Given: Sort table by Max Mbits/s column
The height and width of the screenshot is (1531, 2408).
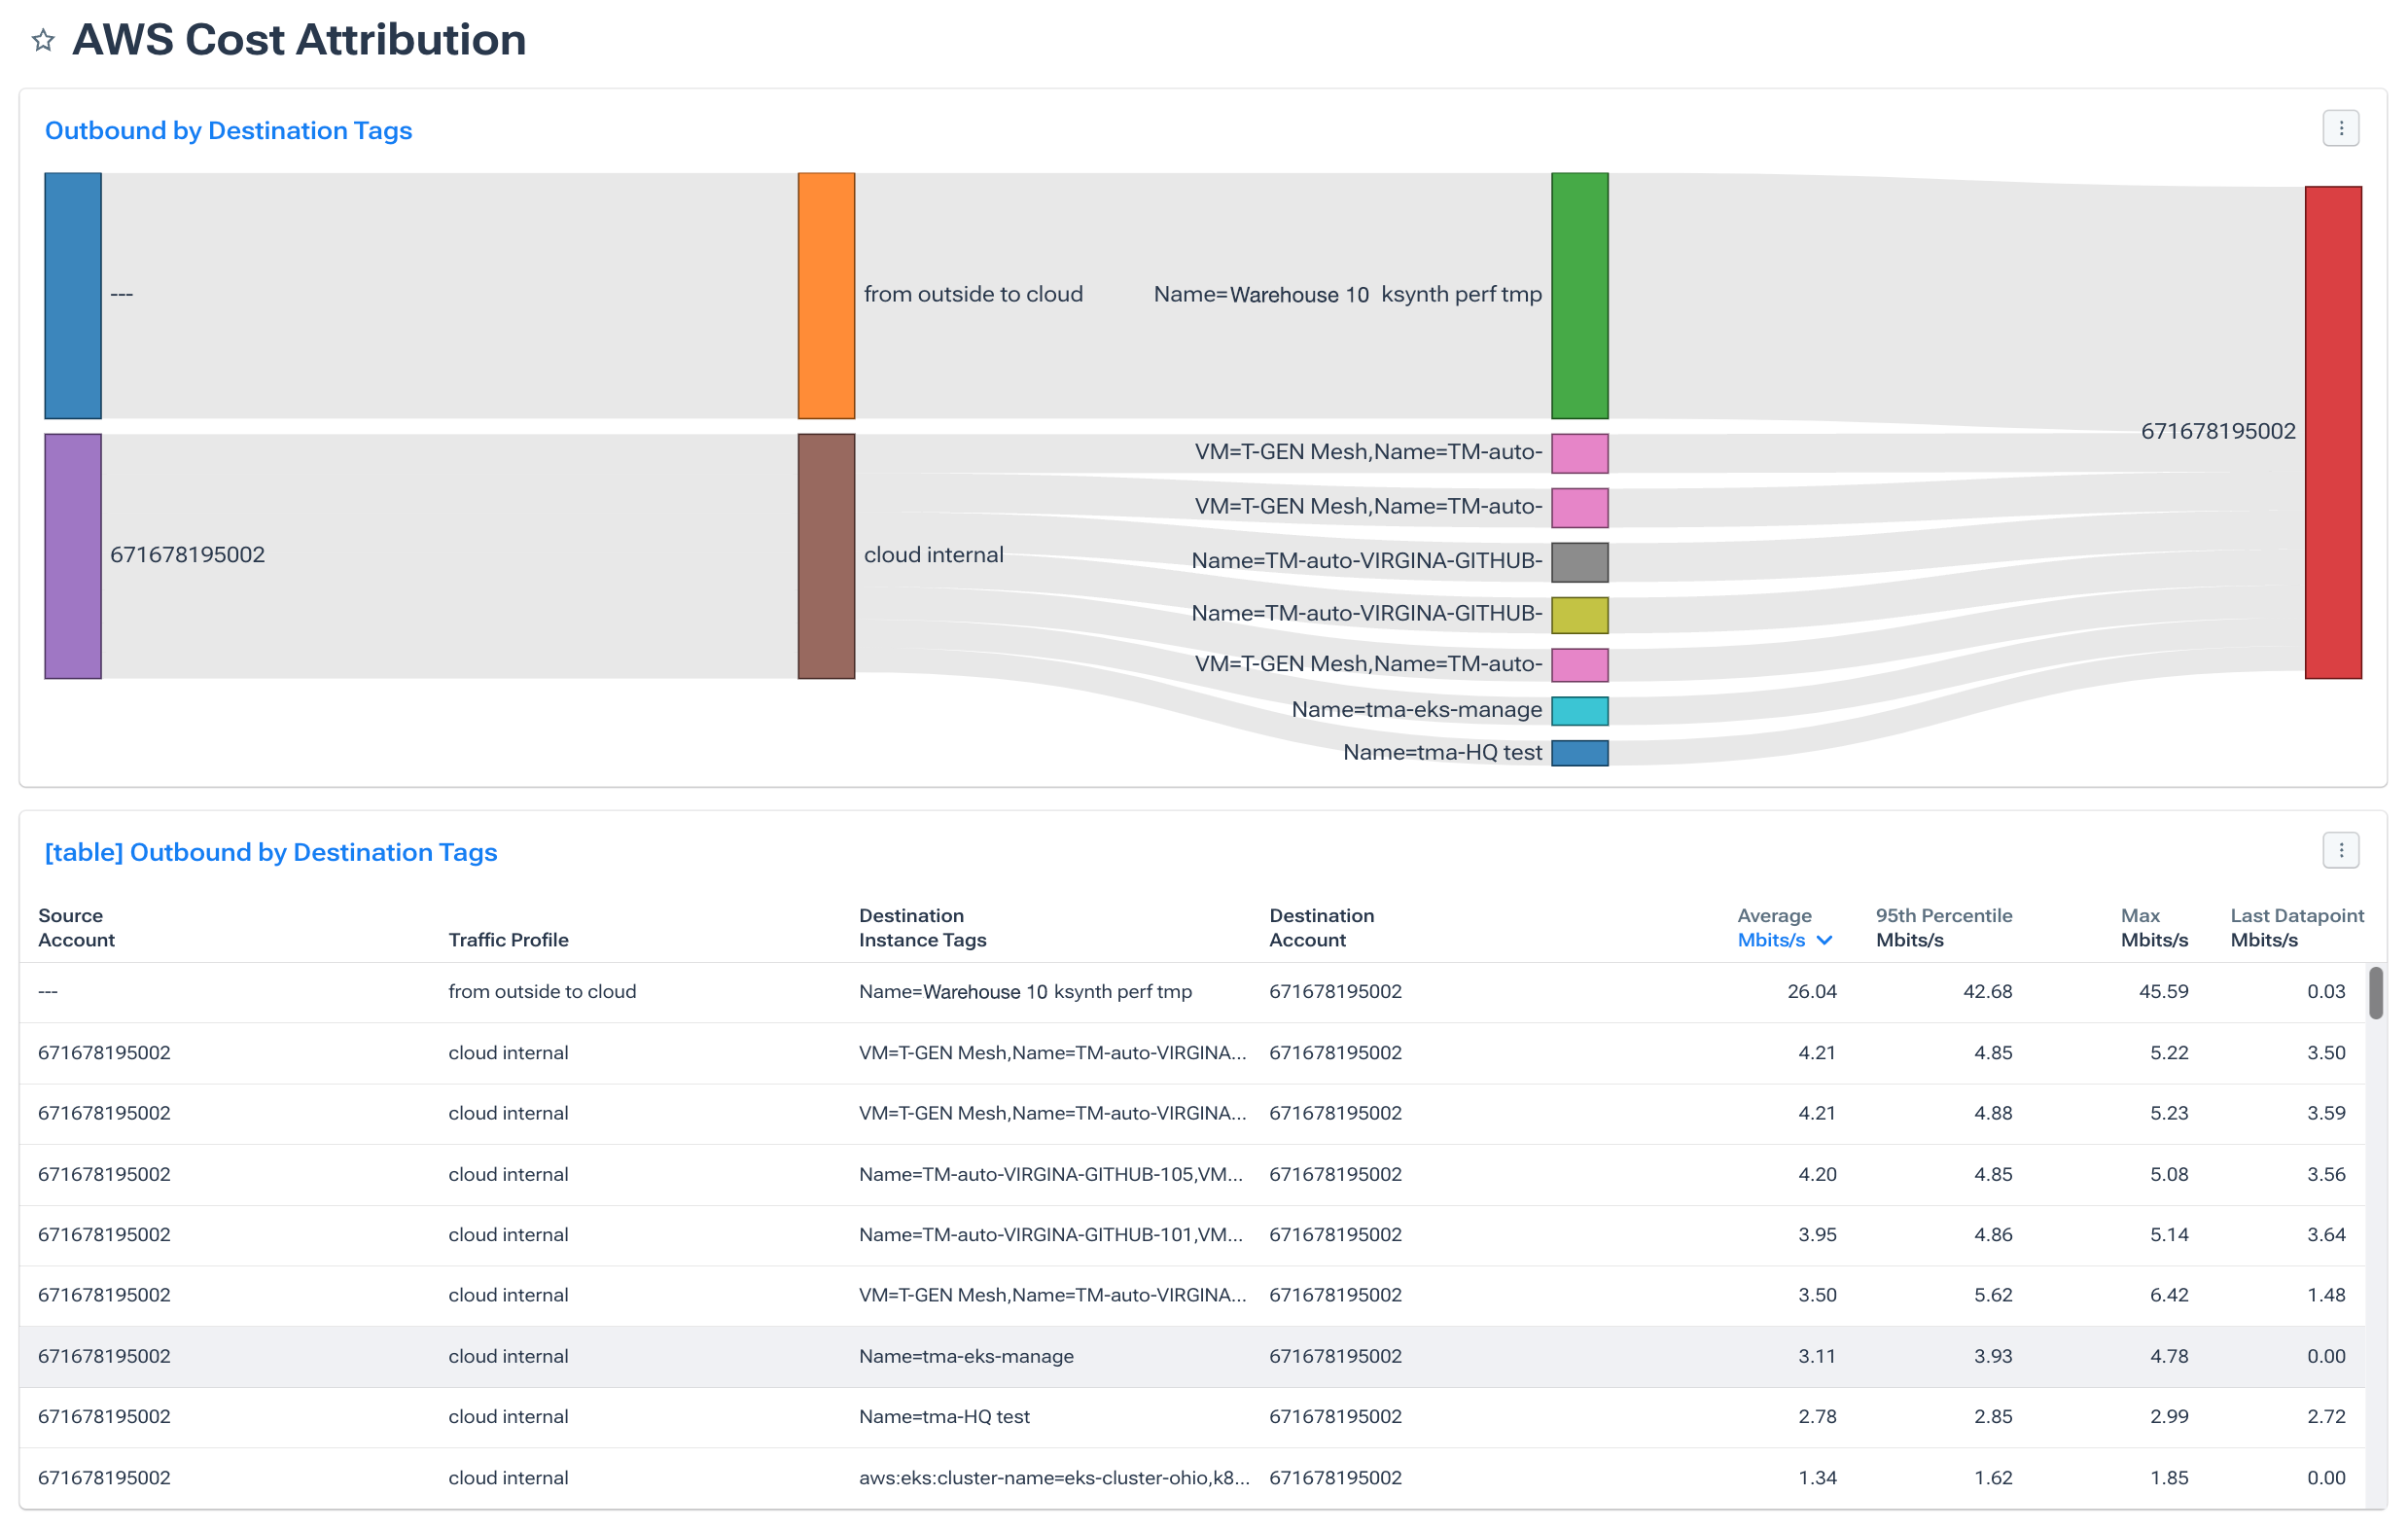Looking at the screenshot, I should click(2153, 927).
